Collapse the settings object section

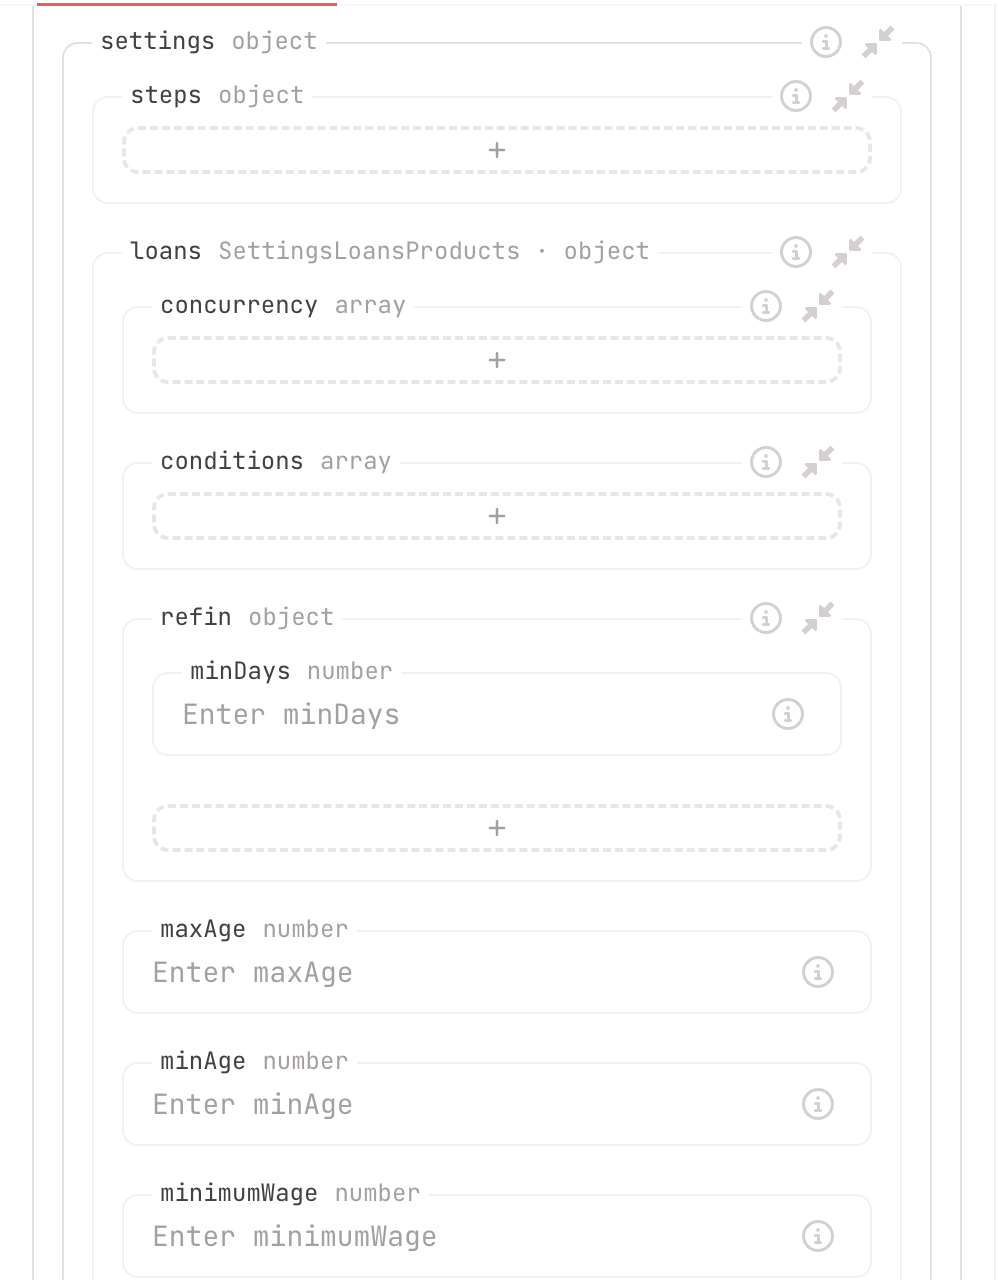pos(878,42)
